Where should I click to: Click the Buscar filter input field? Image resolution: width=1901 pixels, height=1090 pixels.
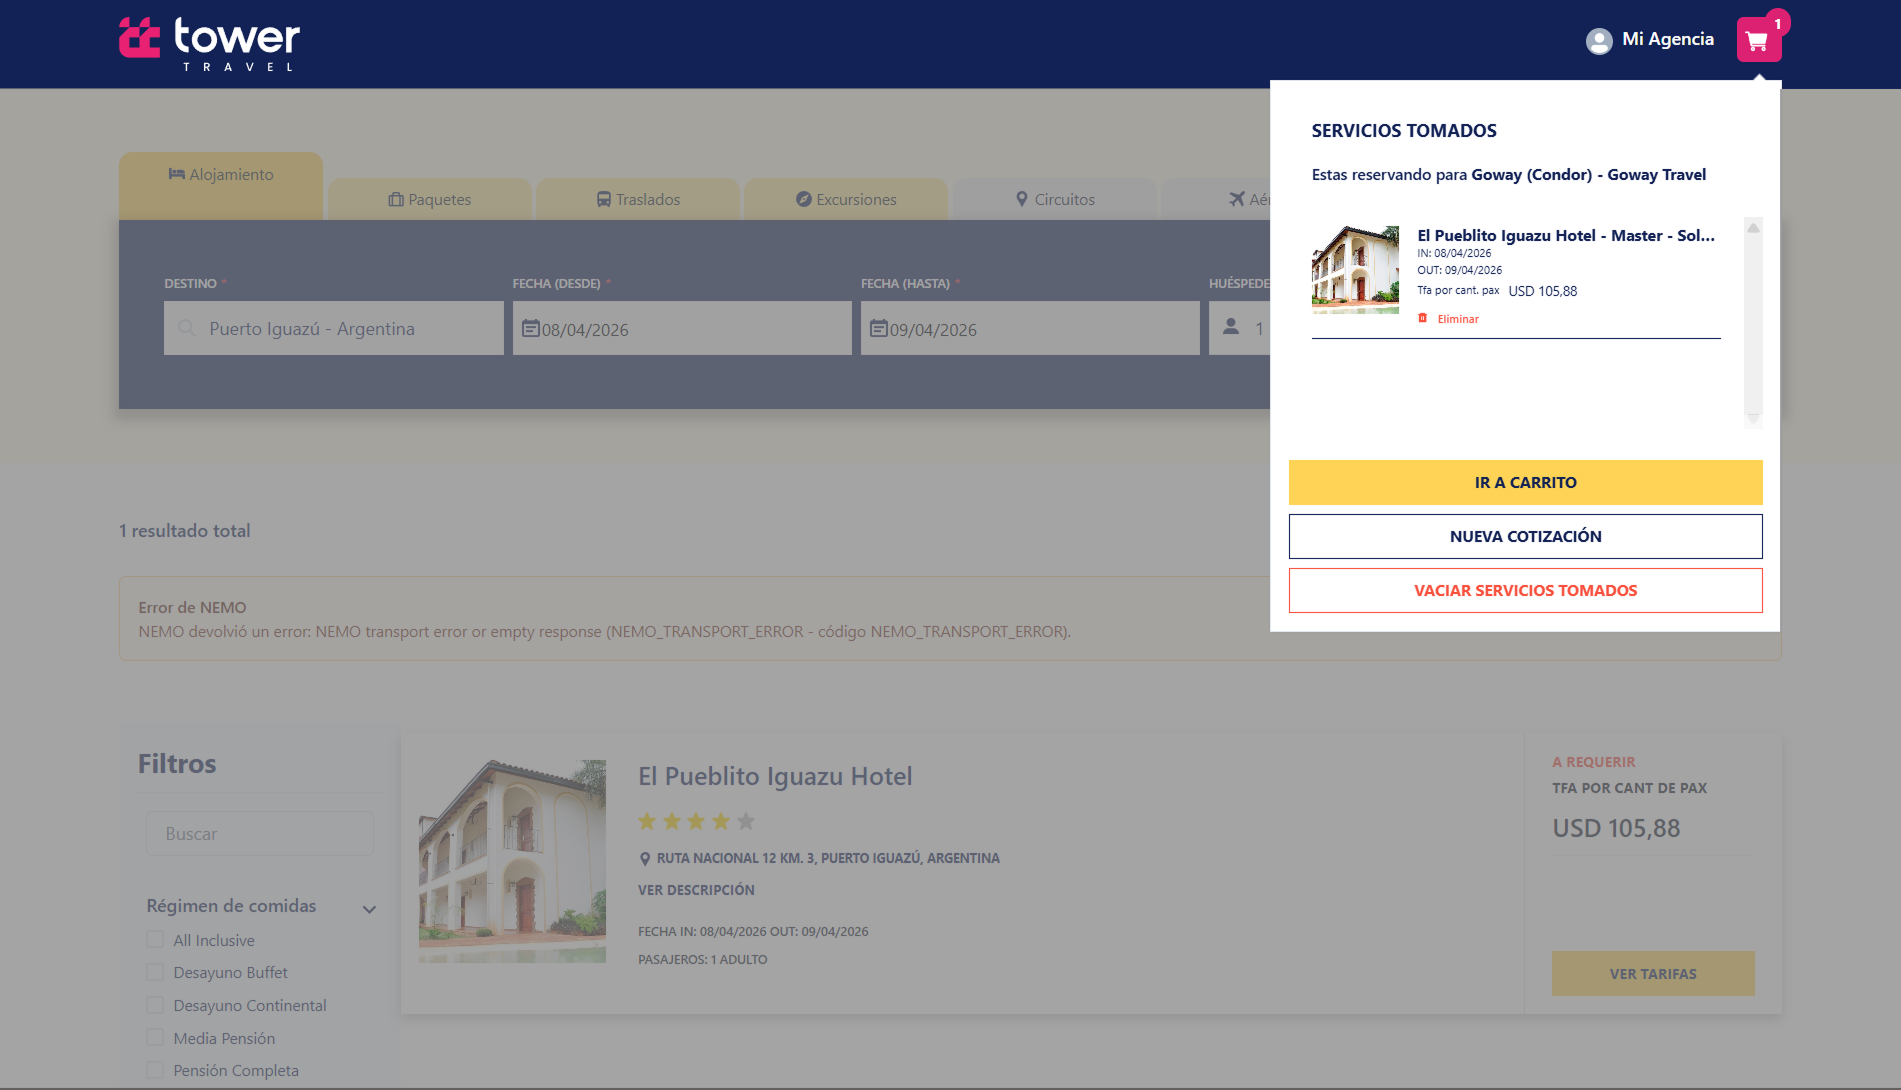260,833
